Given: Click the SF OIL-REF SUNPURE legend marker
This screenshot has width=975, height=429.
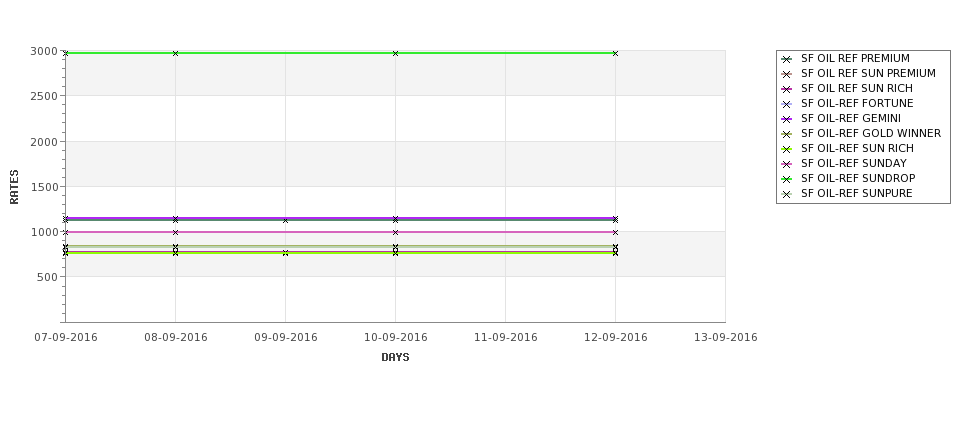Looking at the screenshot, I should tap(787, 194).
